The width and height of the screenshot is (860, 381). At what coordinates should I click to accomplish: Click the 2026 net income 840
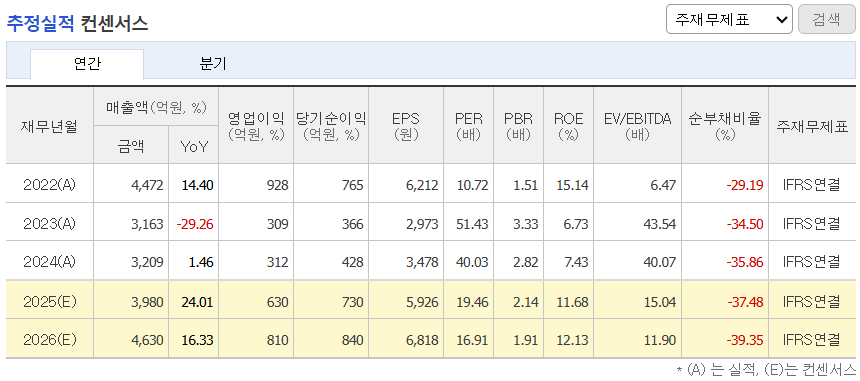(x=353, y=341)
